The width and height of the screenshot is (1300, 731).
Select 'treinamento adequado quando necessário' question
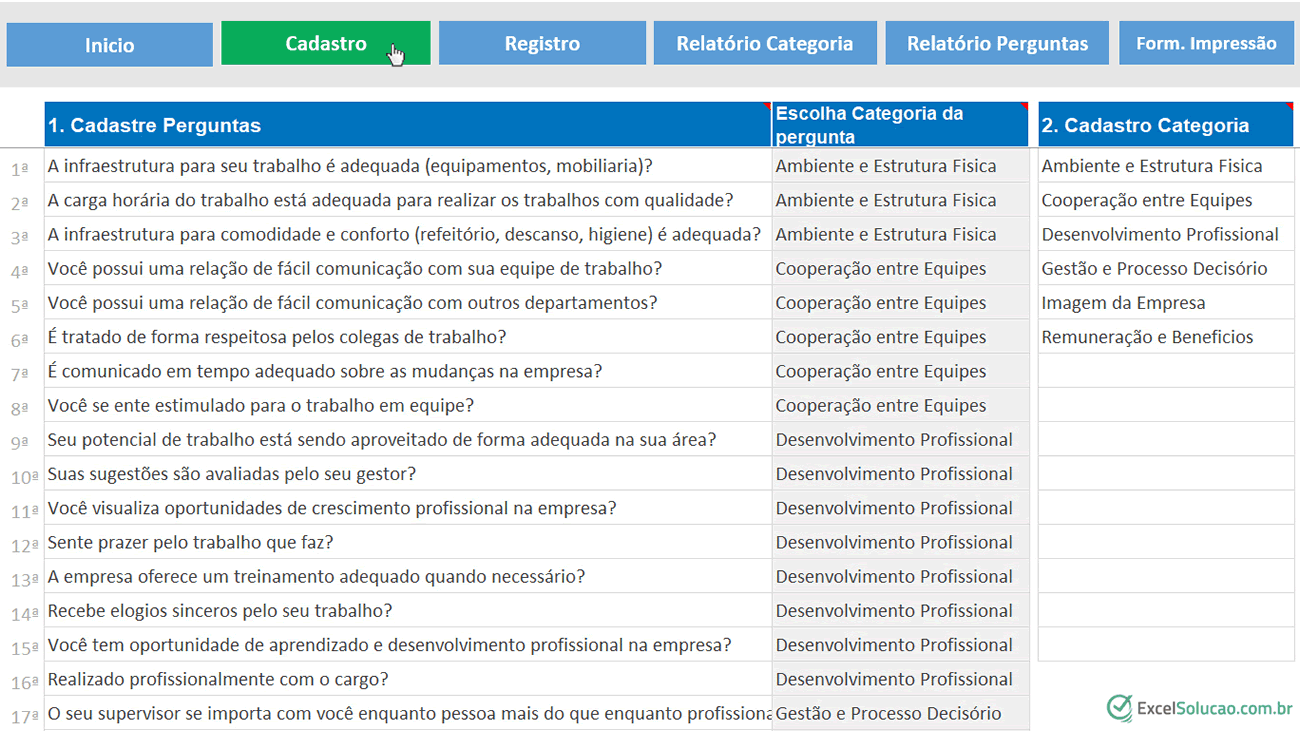[408, 576]
